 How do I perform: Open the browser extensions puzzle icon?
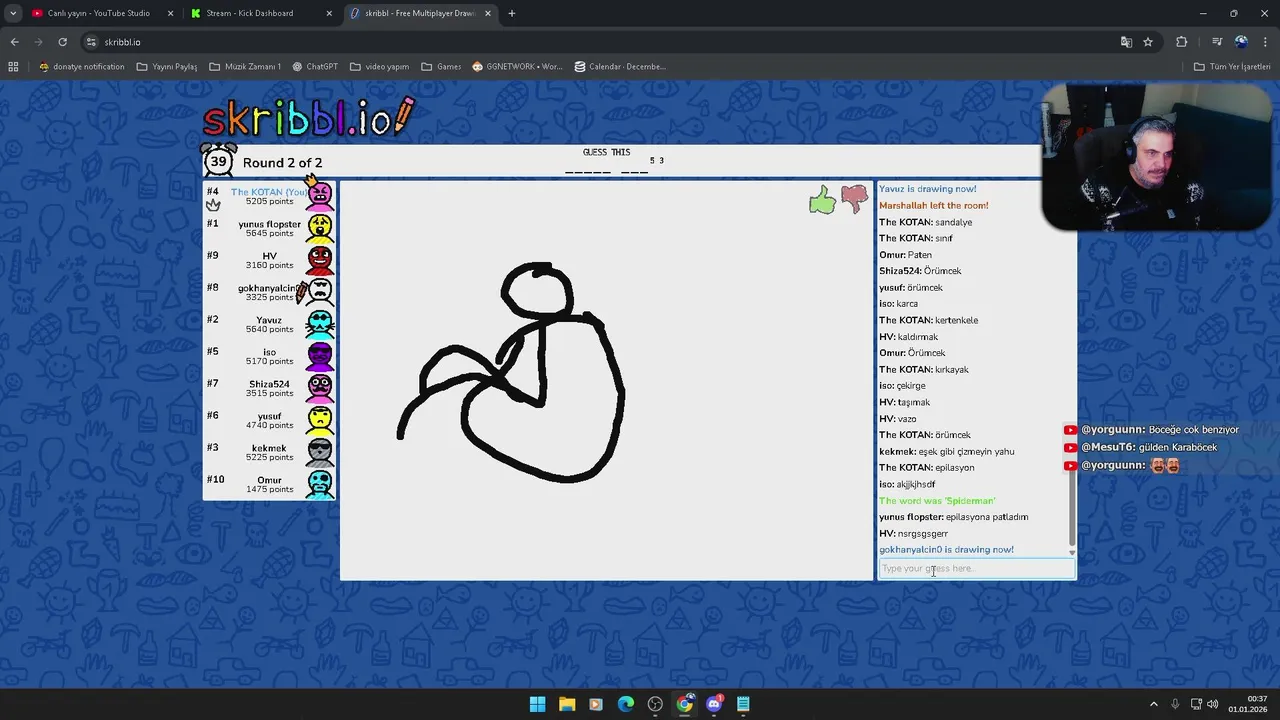click(x=1182, y=42)
